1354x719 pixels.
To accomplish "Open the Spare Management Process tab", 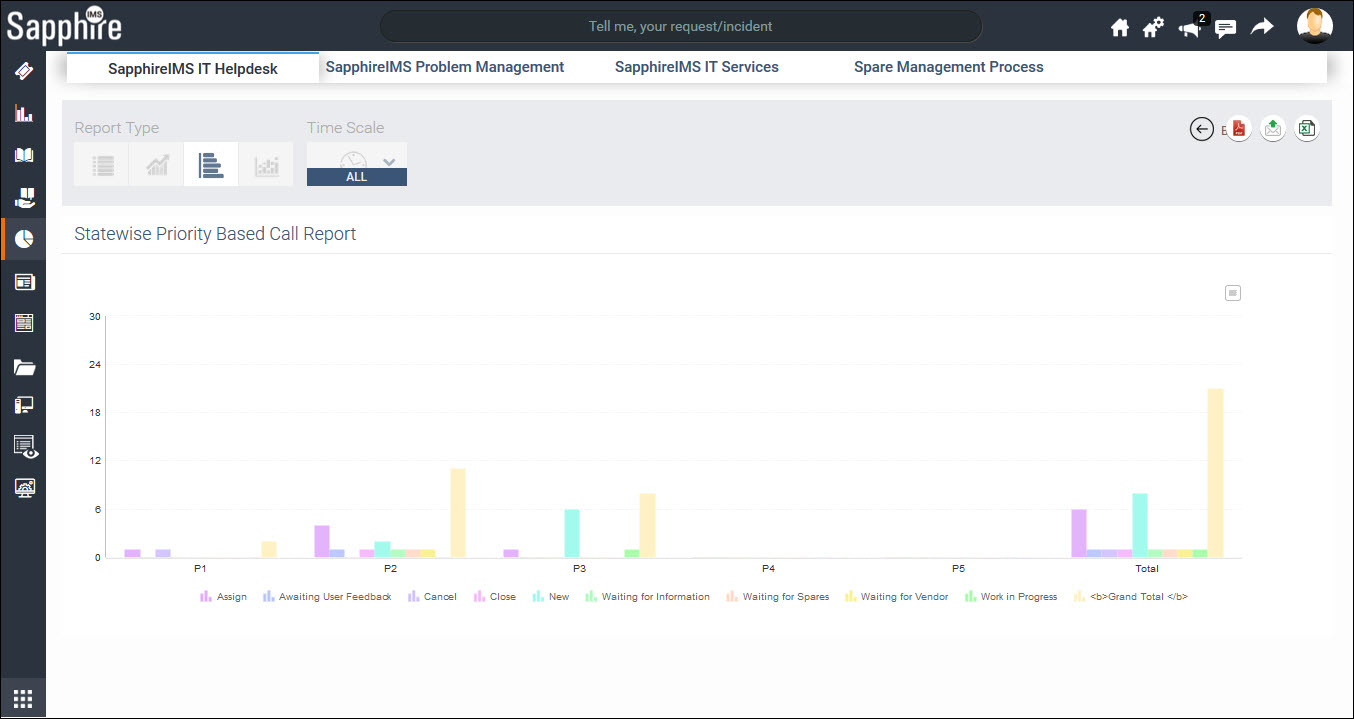I will pos(948,66).
